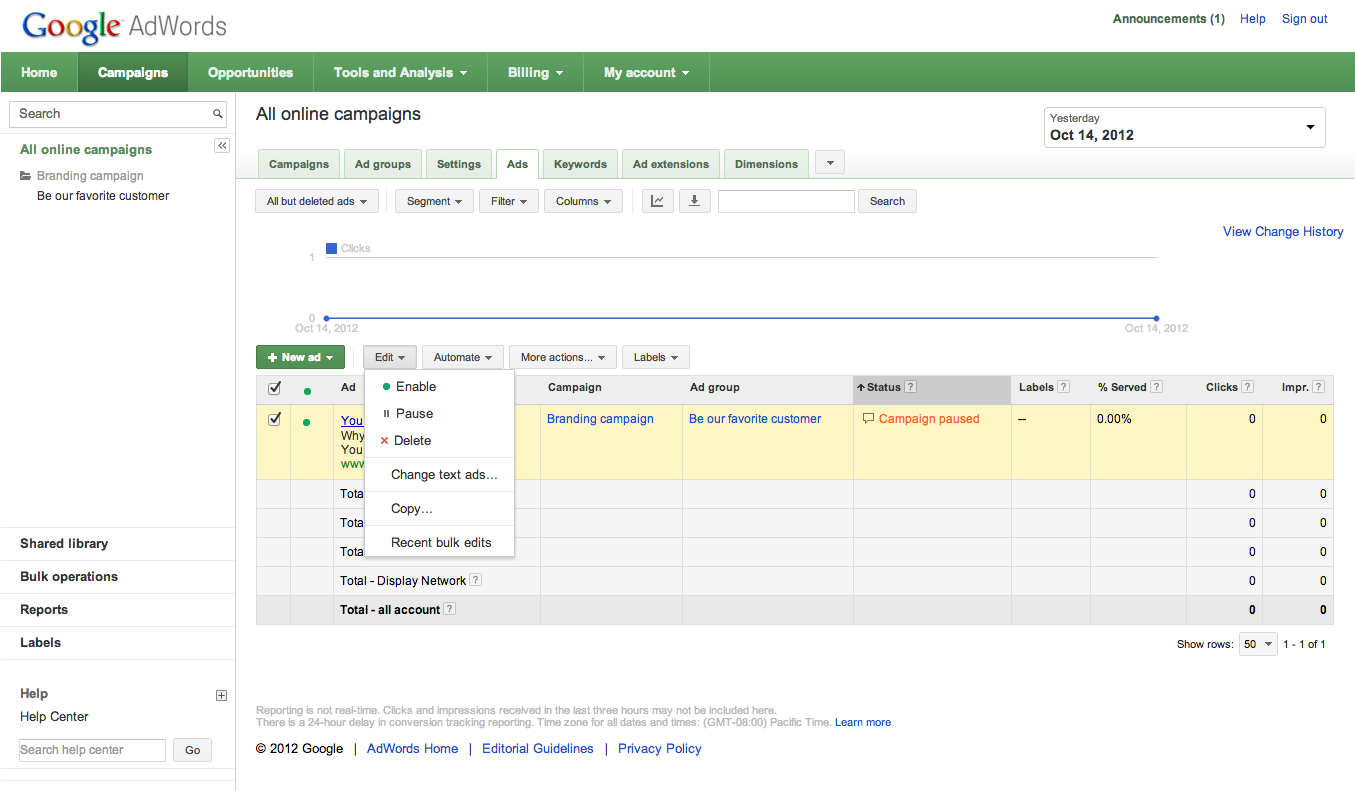Expand the extra tabs arrow after Dimensions
The width and height of the screenshot is (1355, 791).
tap(830, 162)
